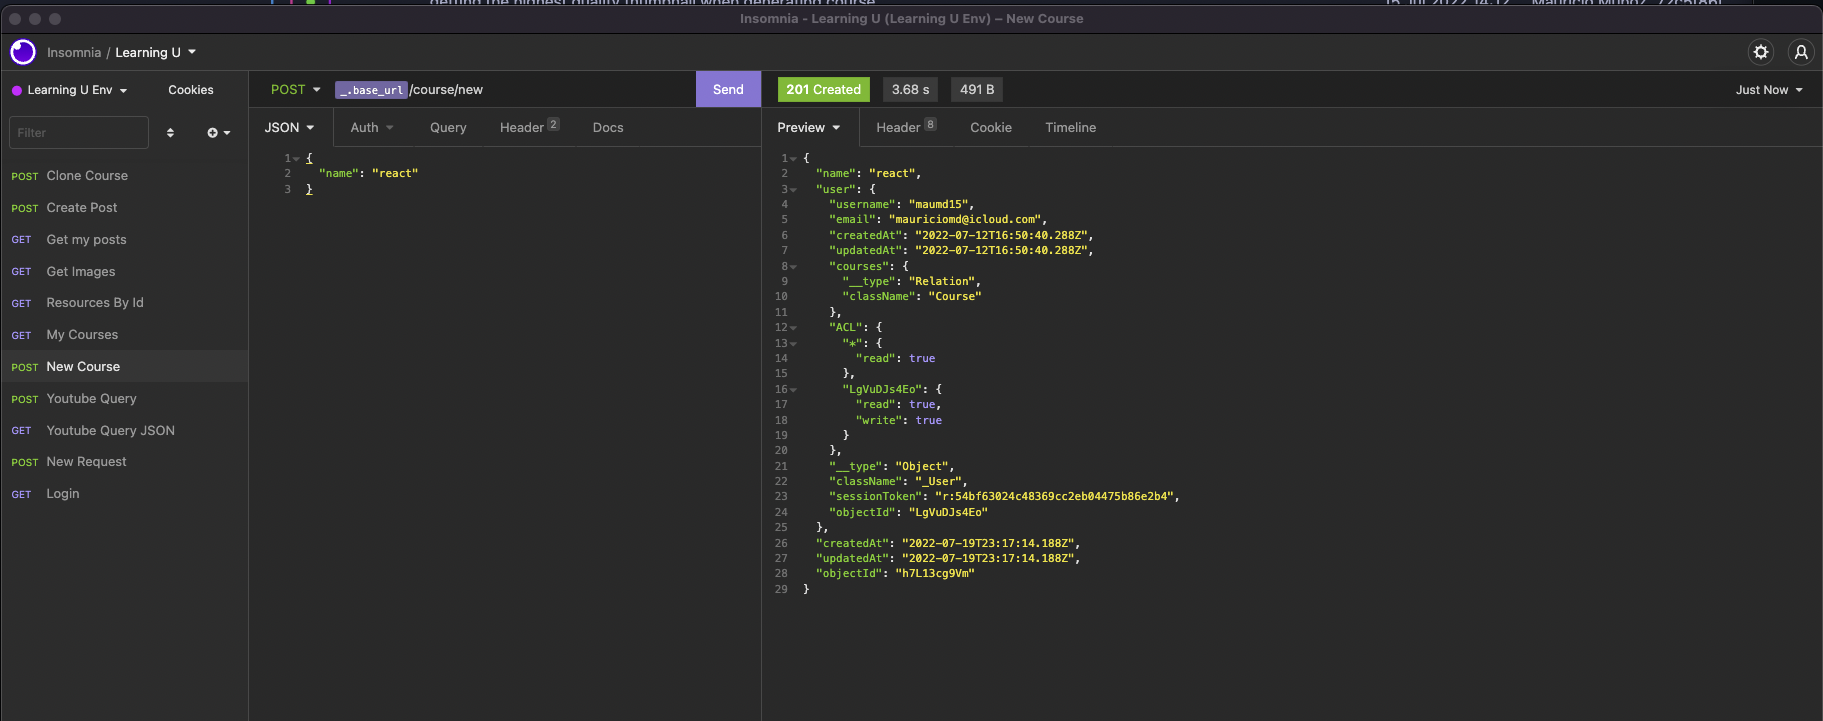Click in the Filter input field
Screen dimensions: 1823x721
point(78,132)
